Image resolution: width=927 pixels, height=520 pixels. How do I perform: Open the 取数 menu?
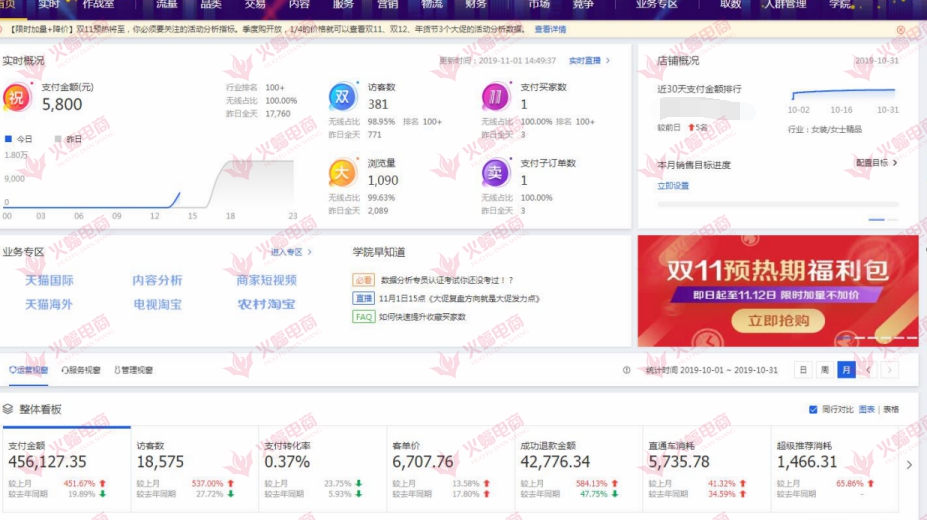731,5
